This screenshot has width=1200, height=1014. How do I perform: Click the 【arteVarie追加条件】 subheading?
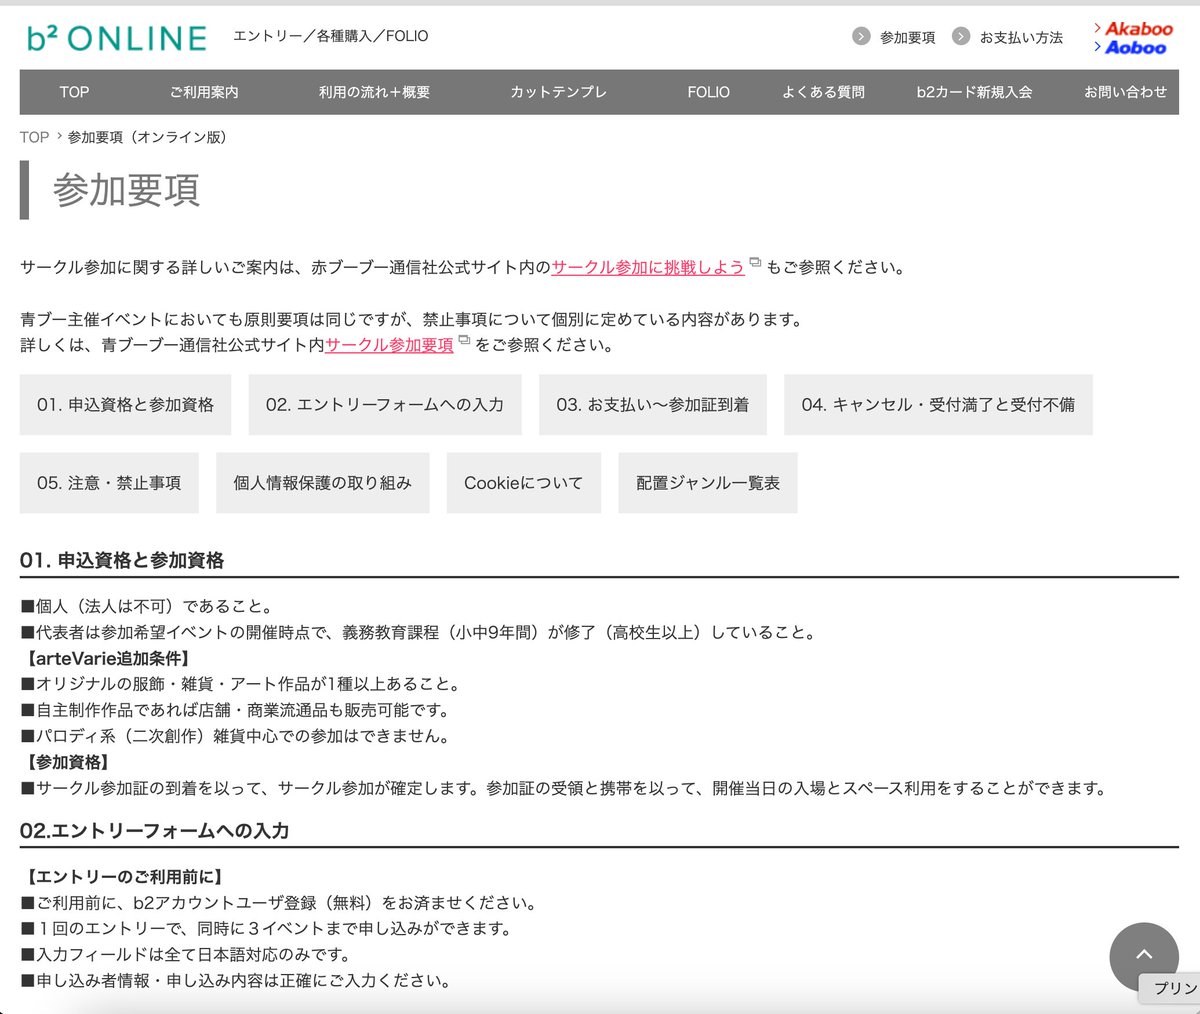(108, 658)
